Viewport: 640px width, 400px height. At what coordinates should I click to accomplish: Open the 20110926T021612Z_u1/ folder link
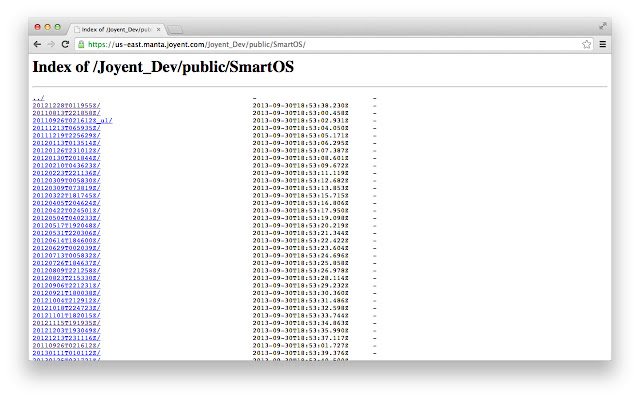point(72,120)
